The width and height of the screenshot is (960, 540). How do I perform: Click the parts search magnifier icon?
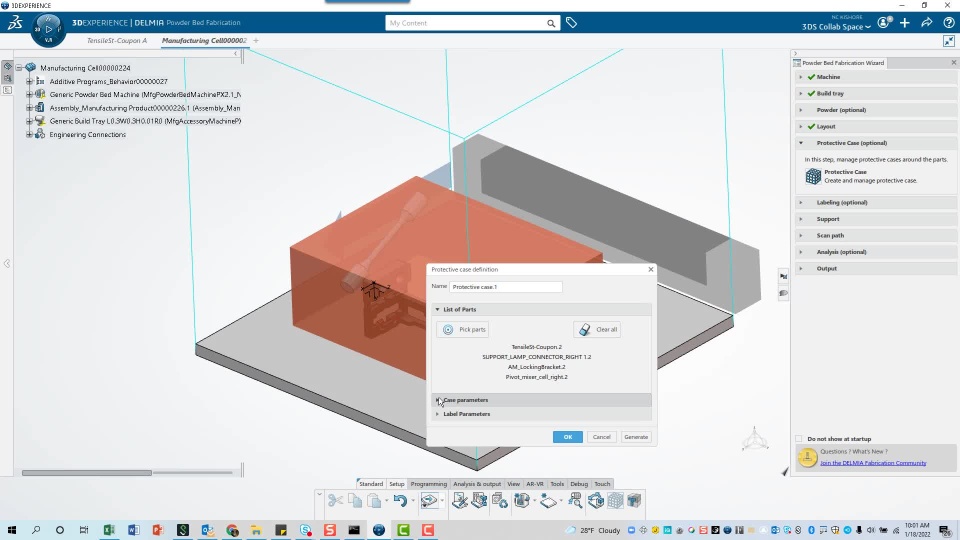click(576, 501)
